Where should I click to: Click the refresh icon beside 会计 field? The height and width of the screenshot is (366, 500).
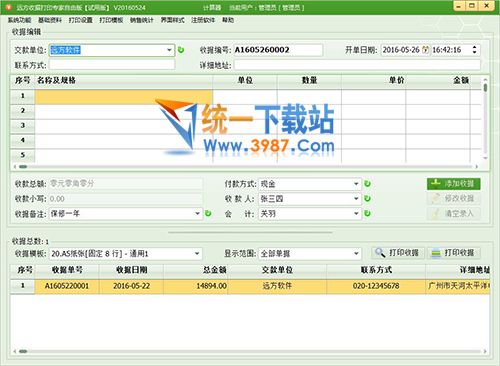tap(367, 213)
